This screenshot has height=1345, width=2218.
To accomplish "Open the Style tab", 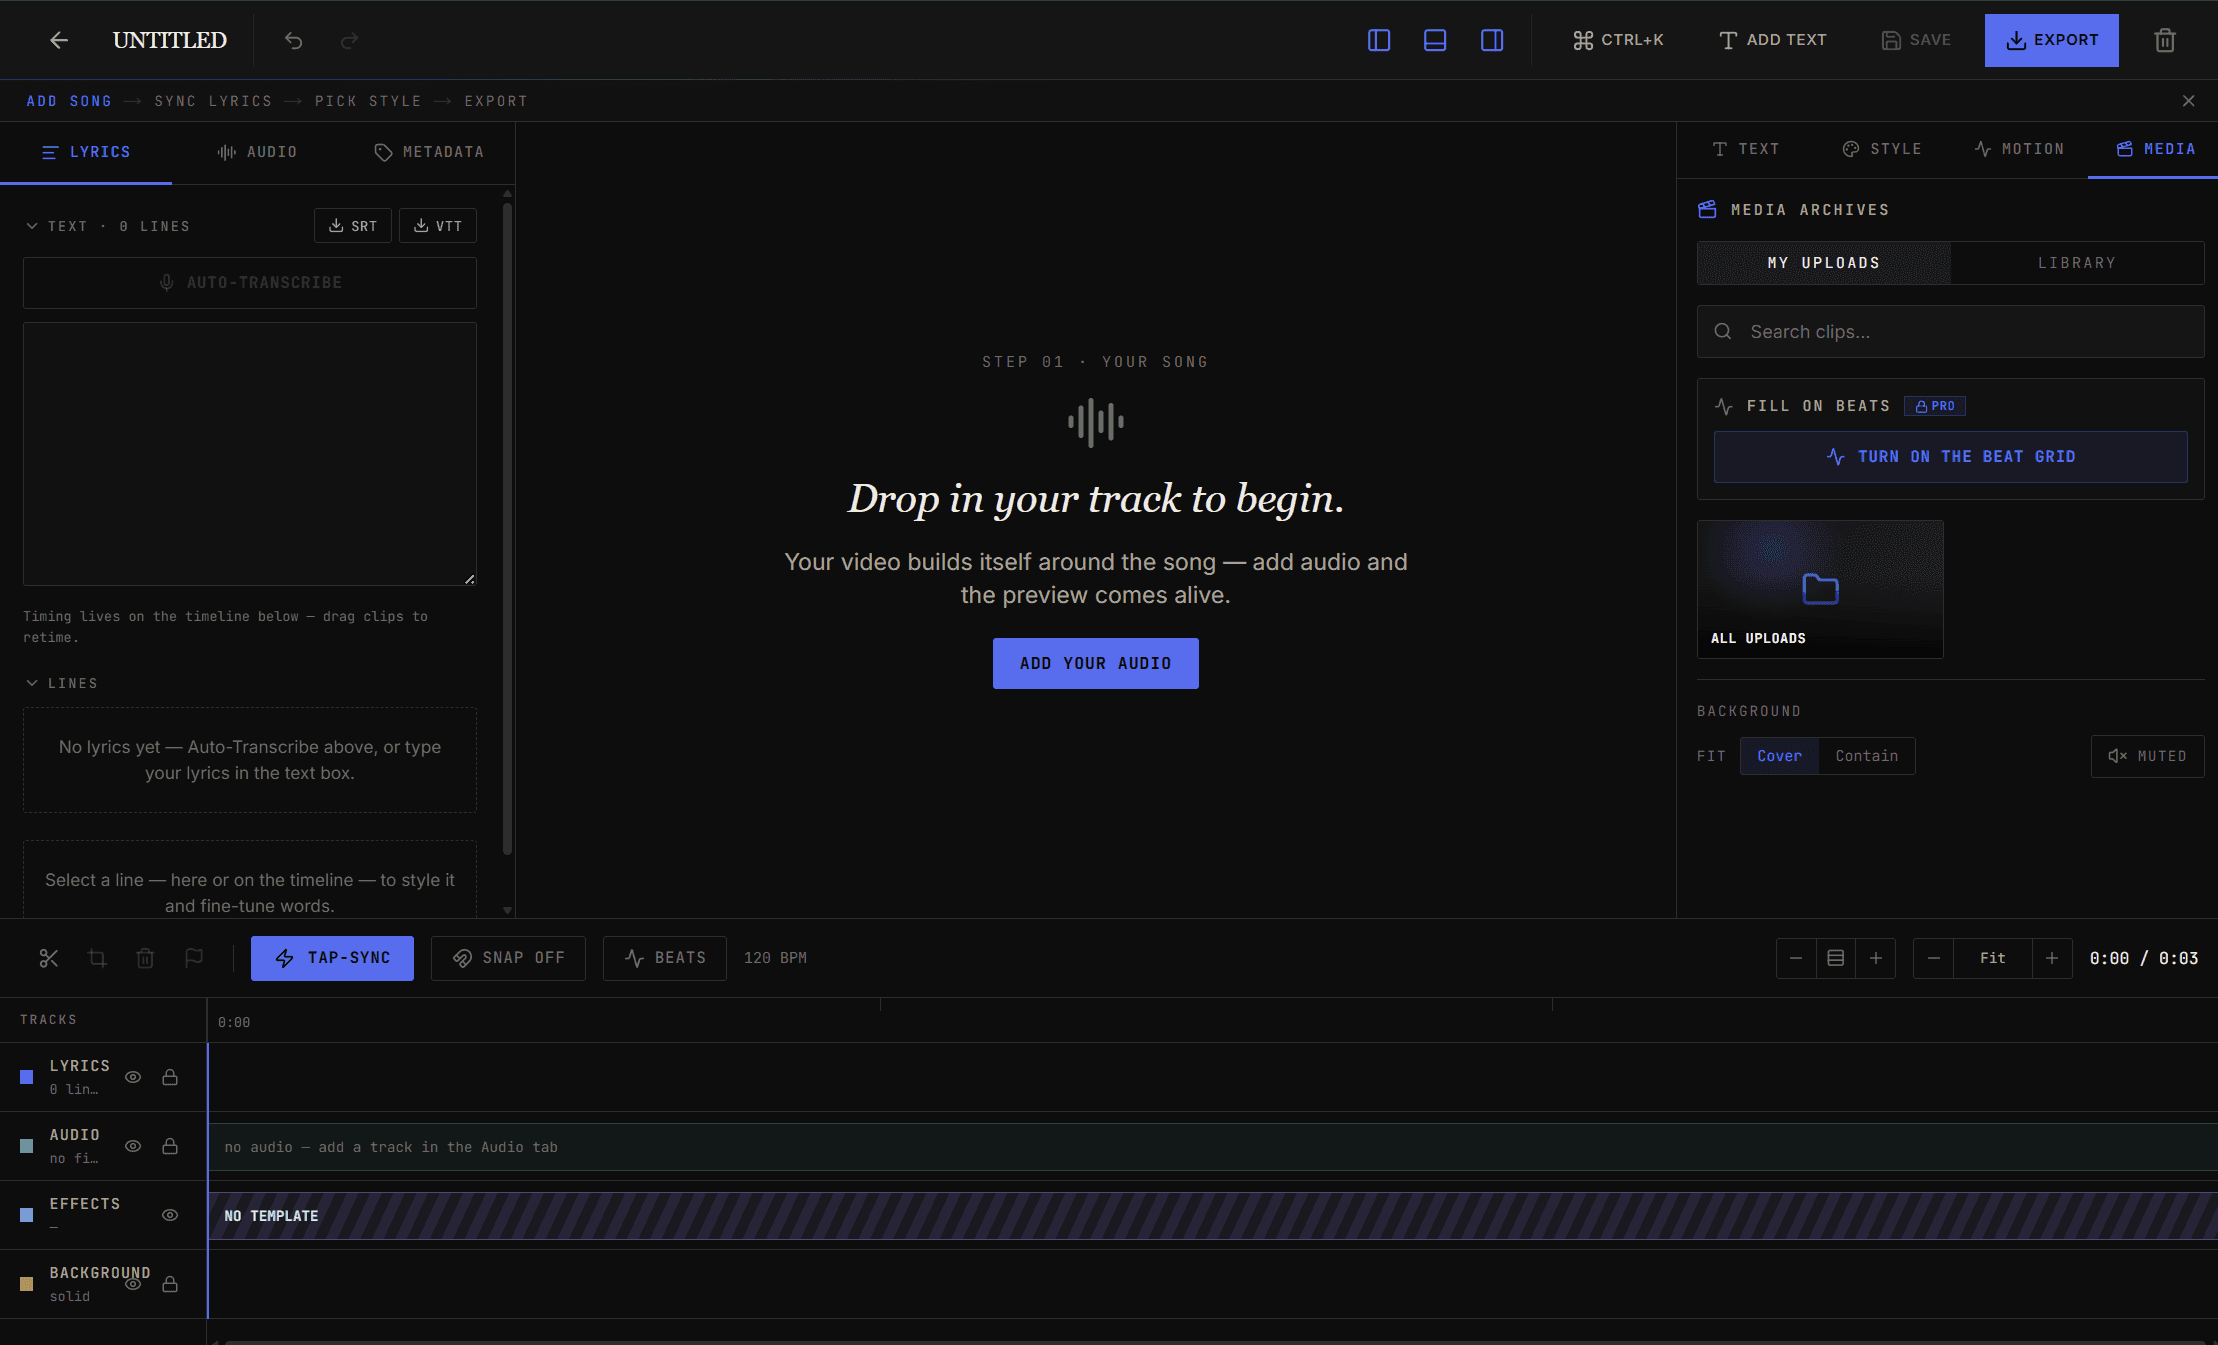I will pyautogui.click(x=1882, y=149).
